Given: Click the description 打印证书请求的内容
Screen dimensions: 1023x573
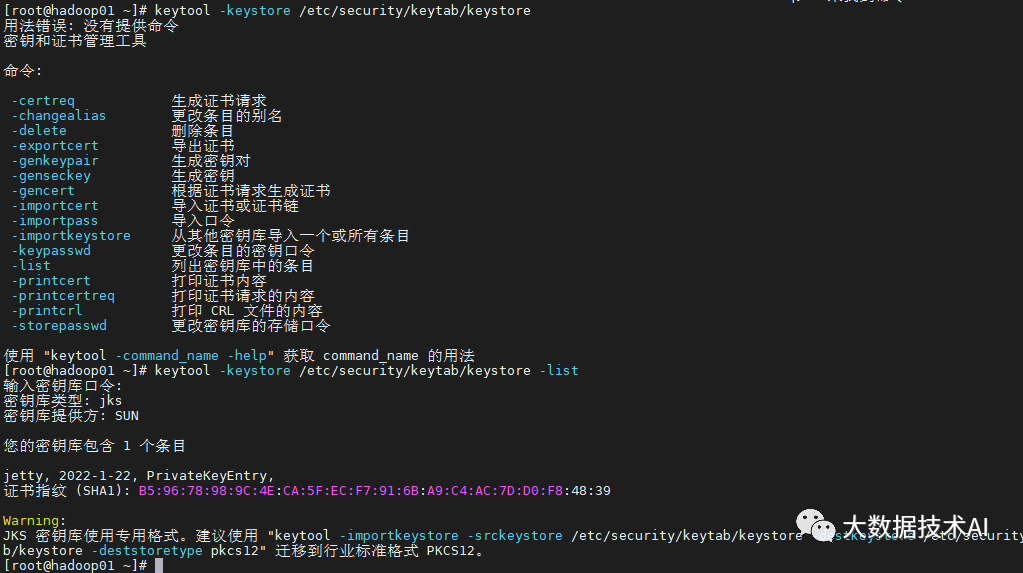Looking at the screenshot, I should click(x=243, y=296).
